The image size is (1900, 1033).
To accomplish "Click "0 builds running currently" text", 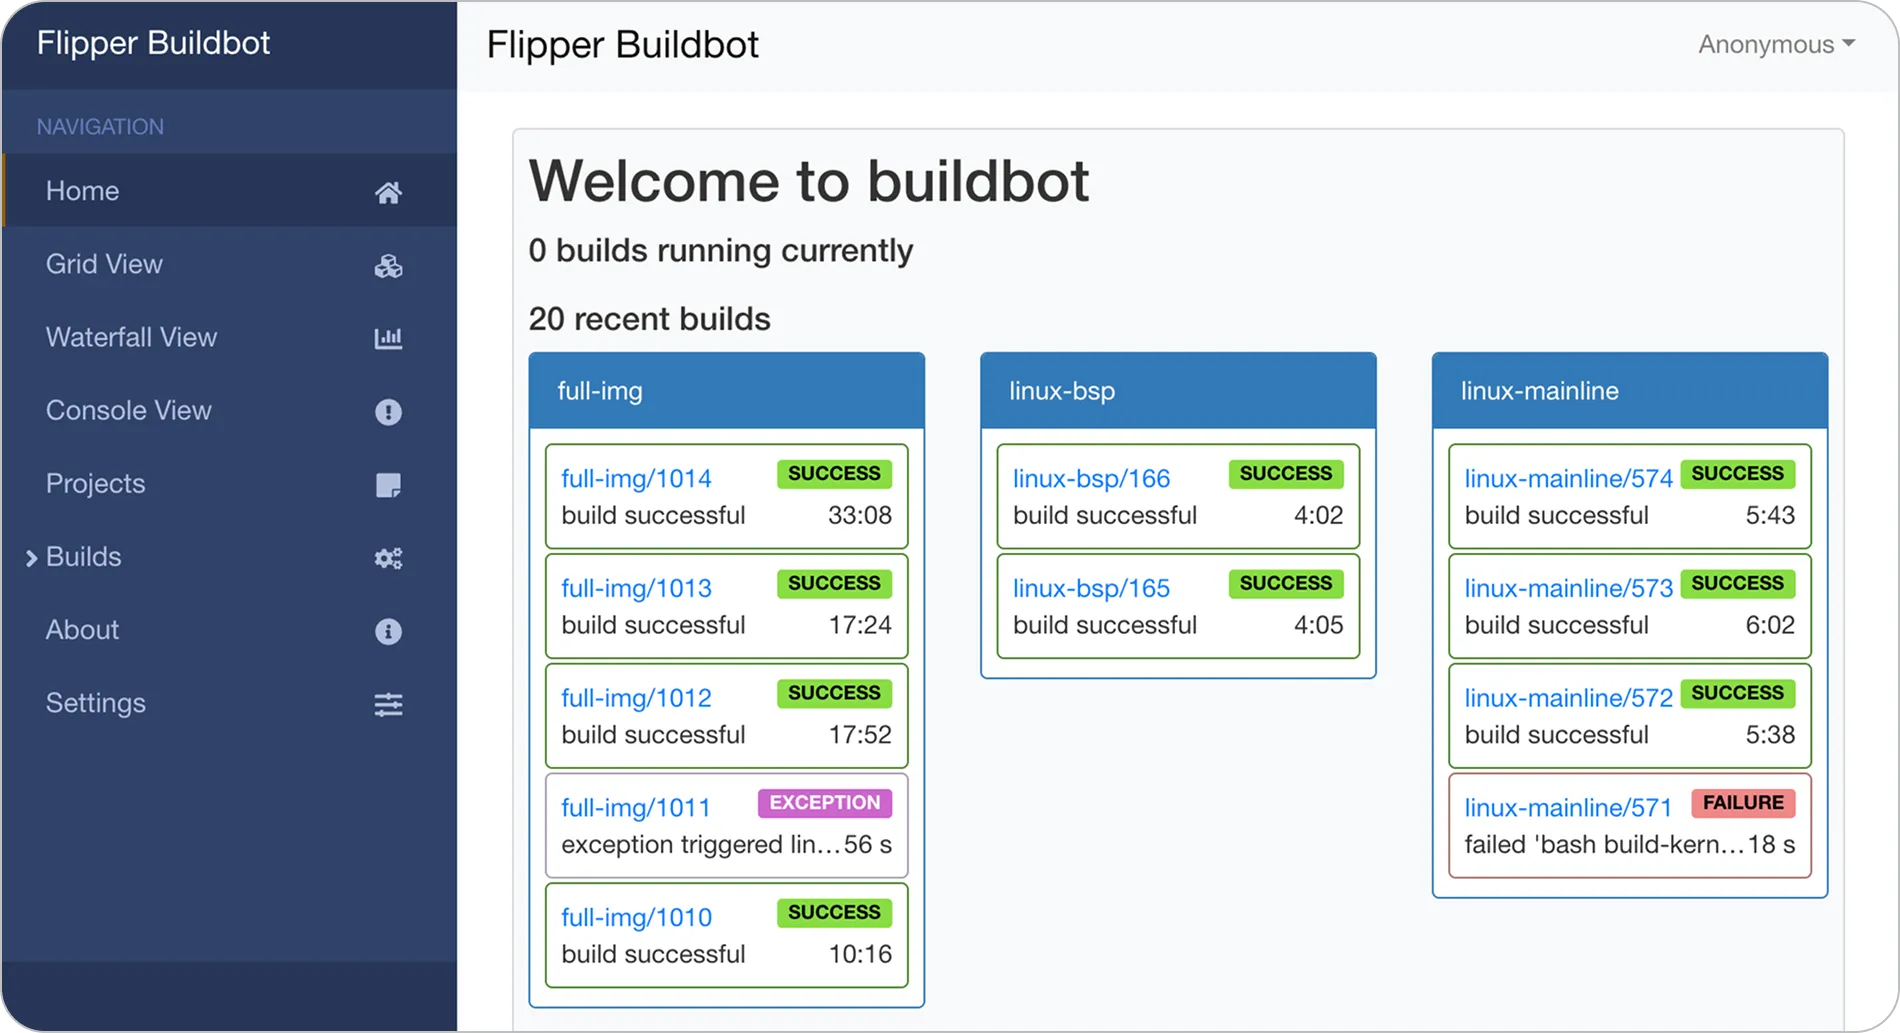I will [x=721, y=250].
